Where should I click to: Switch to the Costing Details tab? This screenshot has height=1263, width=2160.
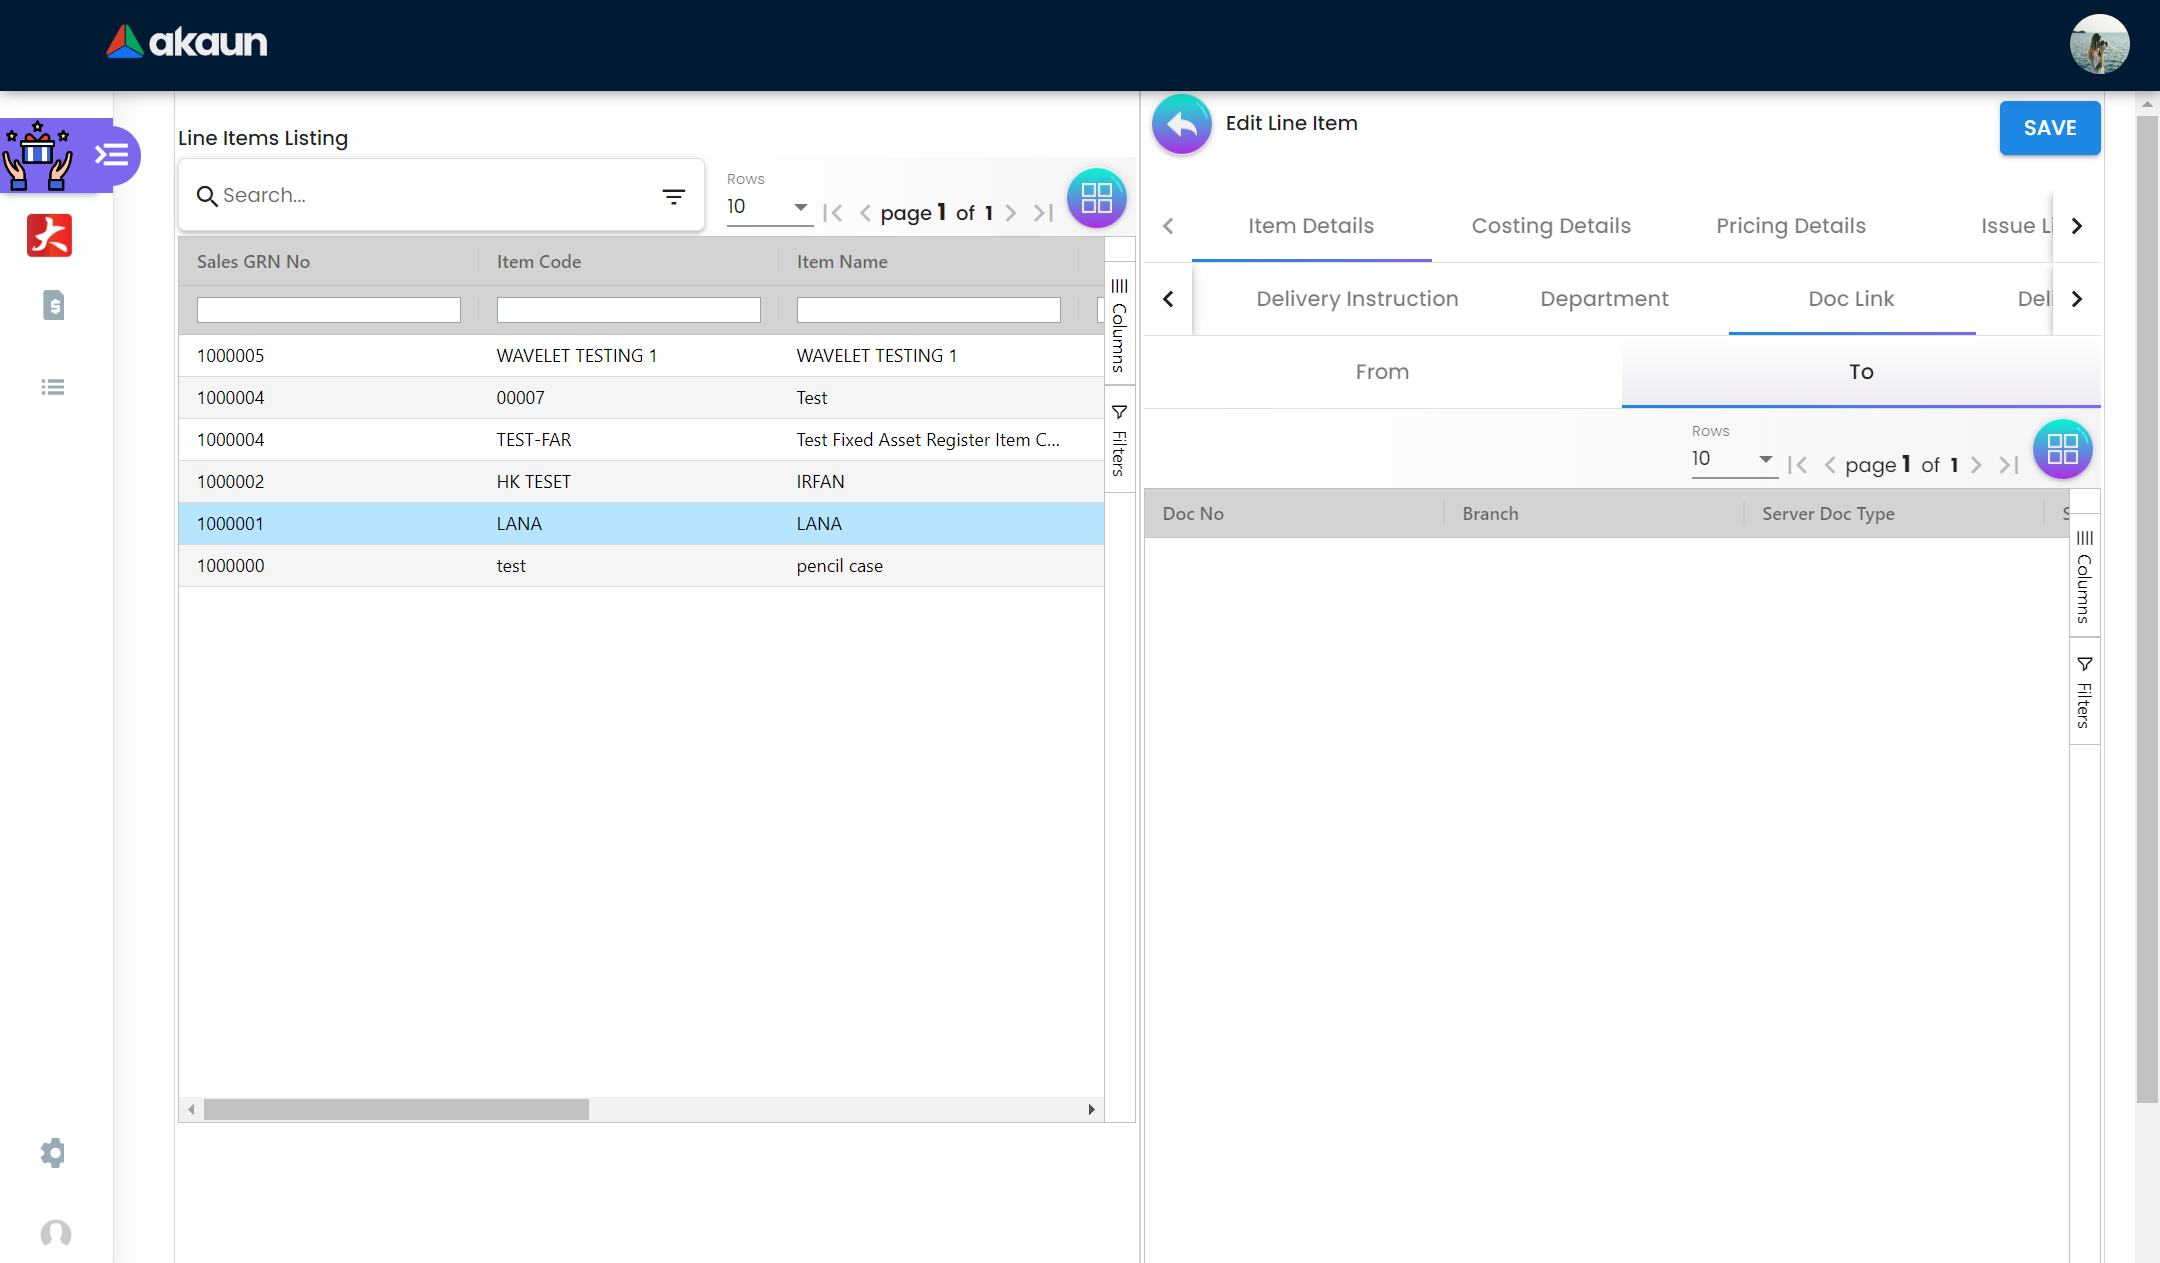point(1550,226)
